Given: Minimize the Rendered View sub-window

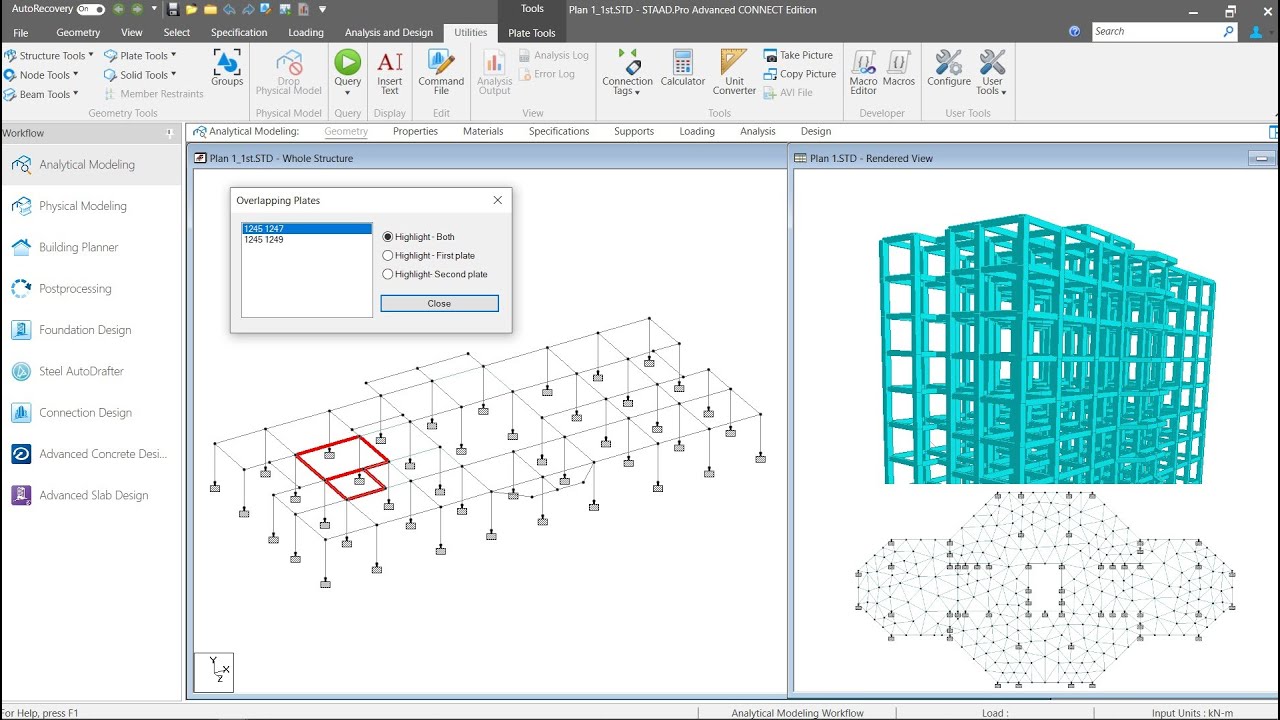Looking at the screenshot, I should point(1262,158).
